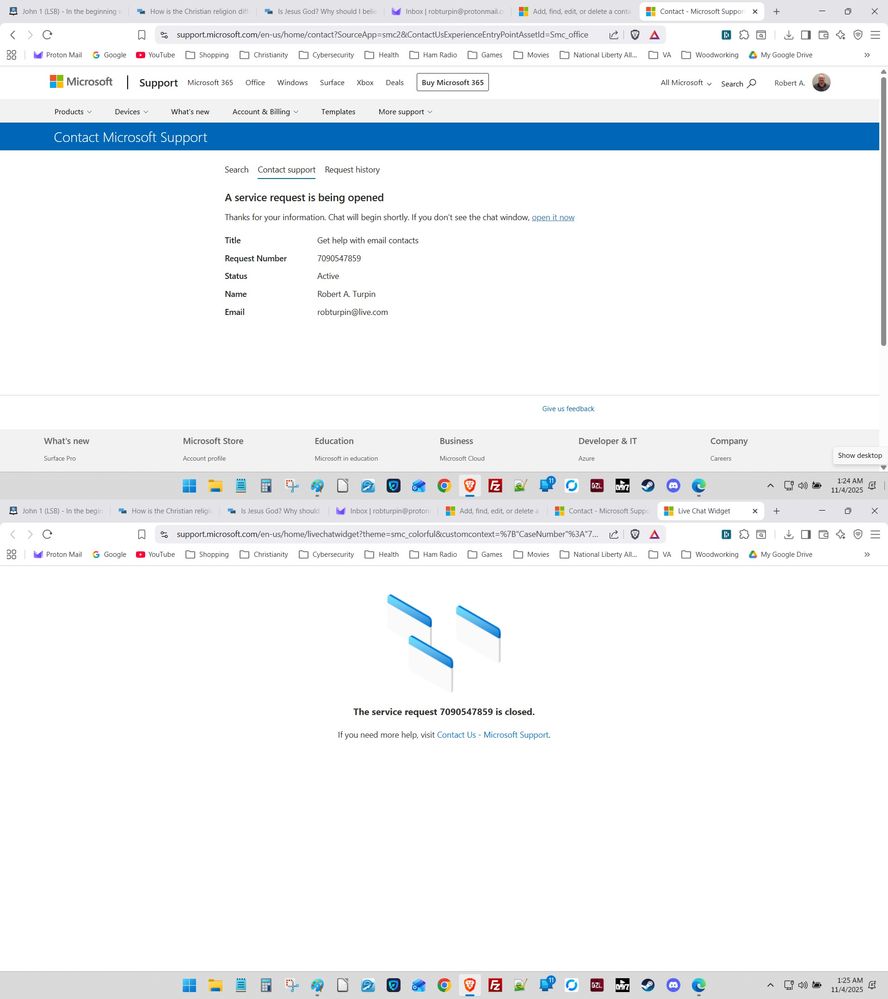The image size is (888, 999).
Task: Open What's new in the support nav bar
Action: pos(190,111)
